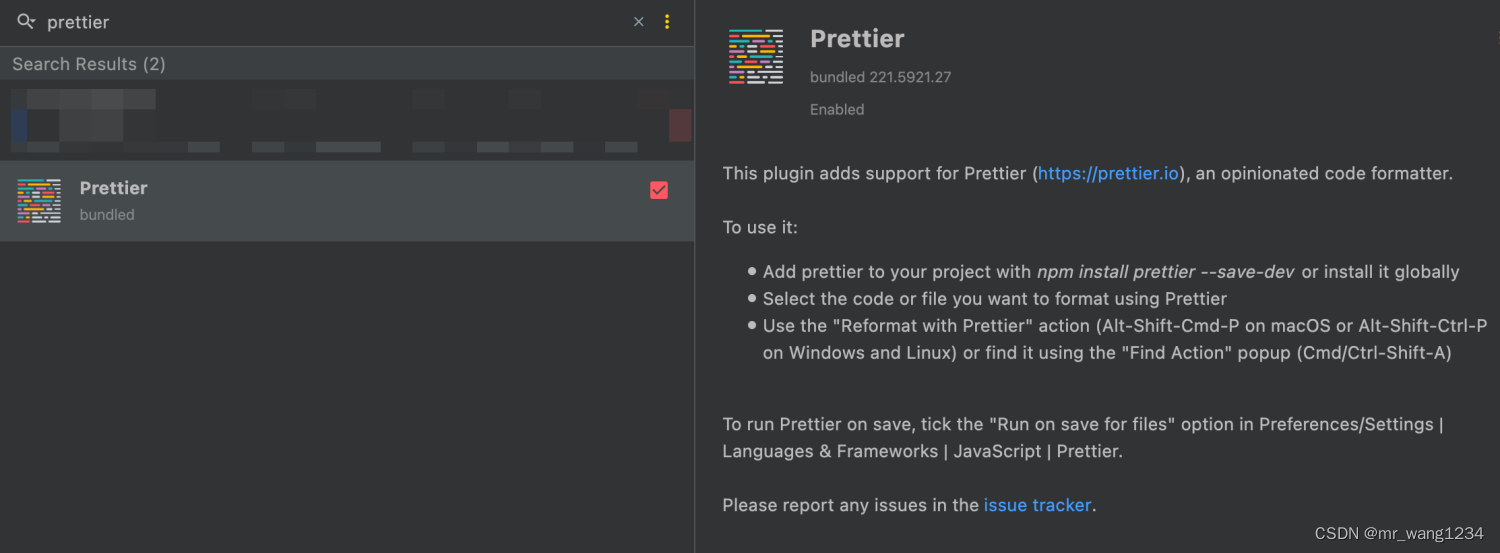
Task: Select the Prettier plugin name in list
Action: click(x=114, y=188)
